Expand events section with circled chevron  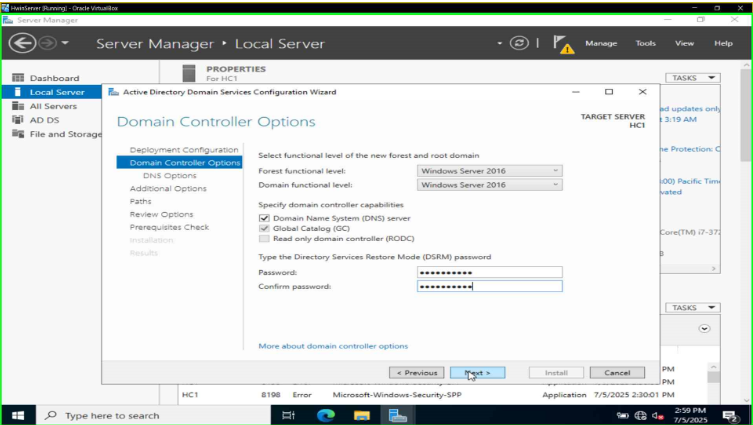point(704,328)
